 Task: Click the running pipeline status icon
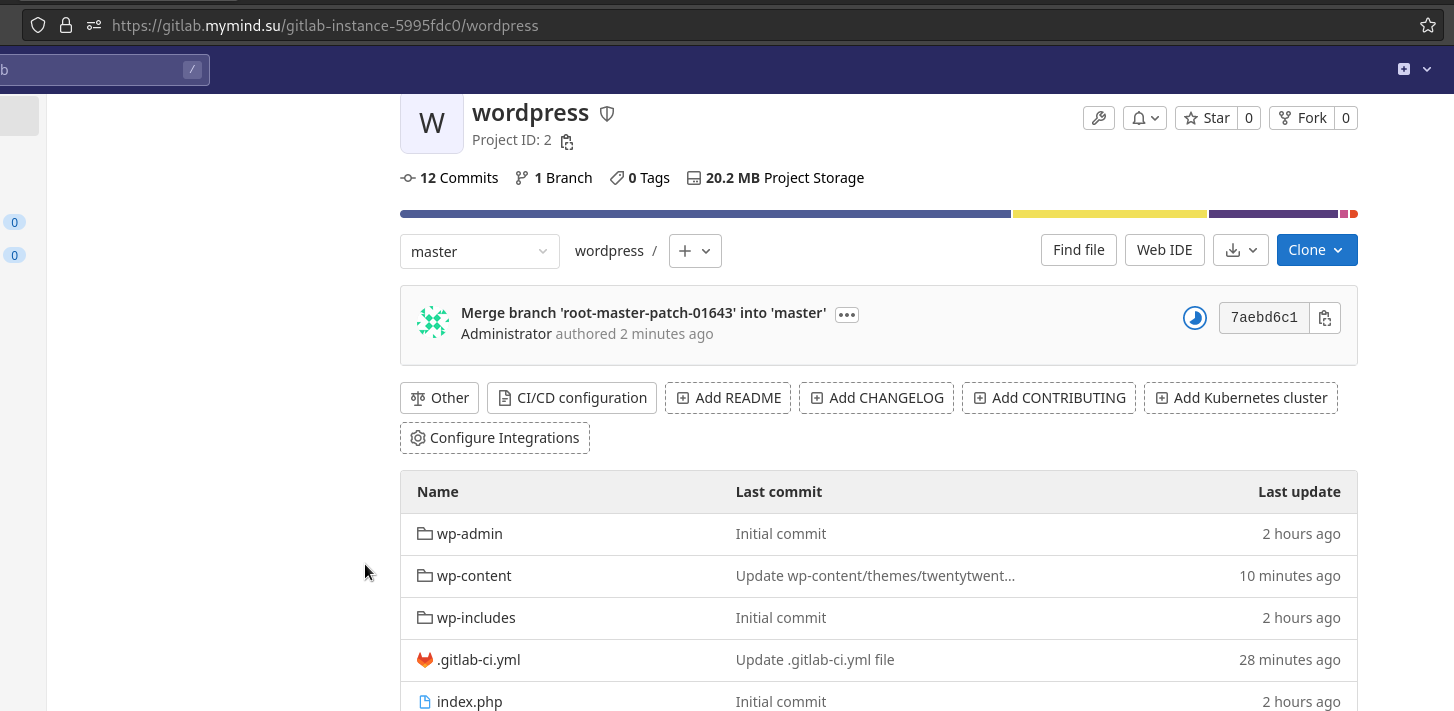[x=1195, y=318]
